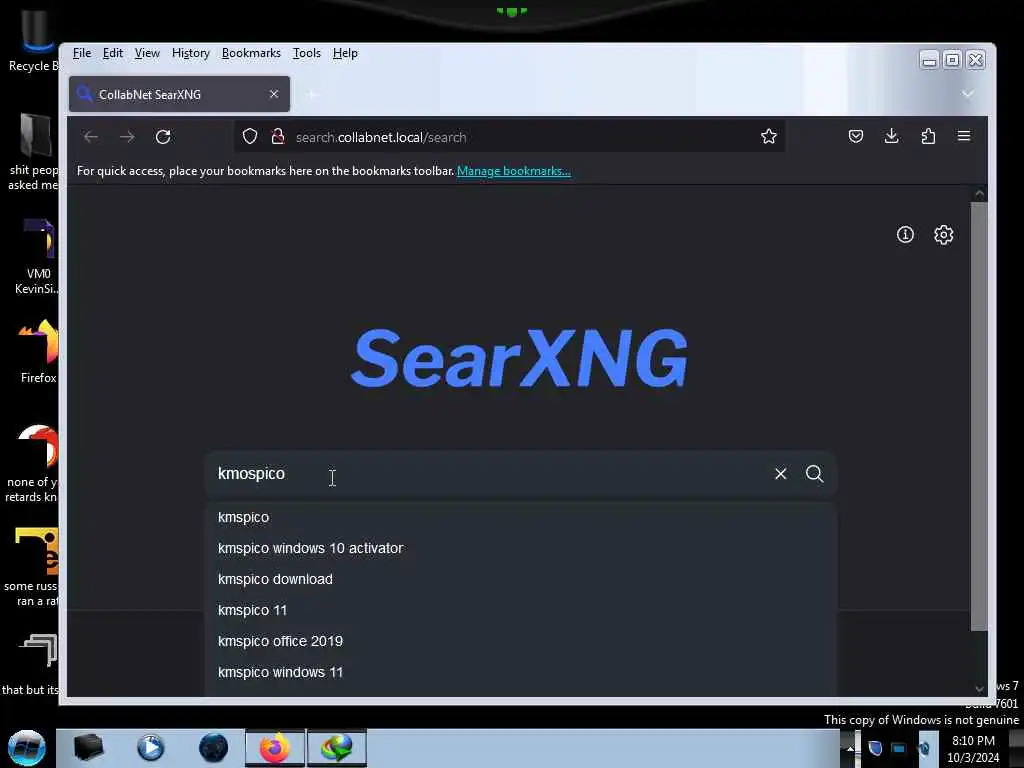Click the SearXNG logo
Image resolution: width=1024 pixels, height=768 pixels.
[x=519, y=358]
